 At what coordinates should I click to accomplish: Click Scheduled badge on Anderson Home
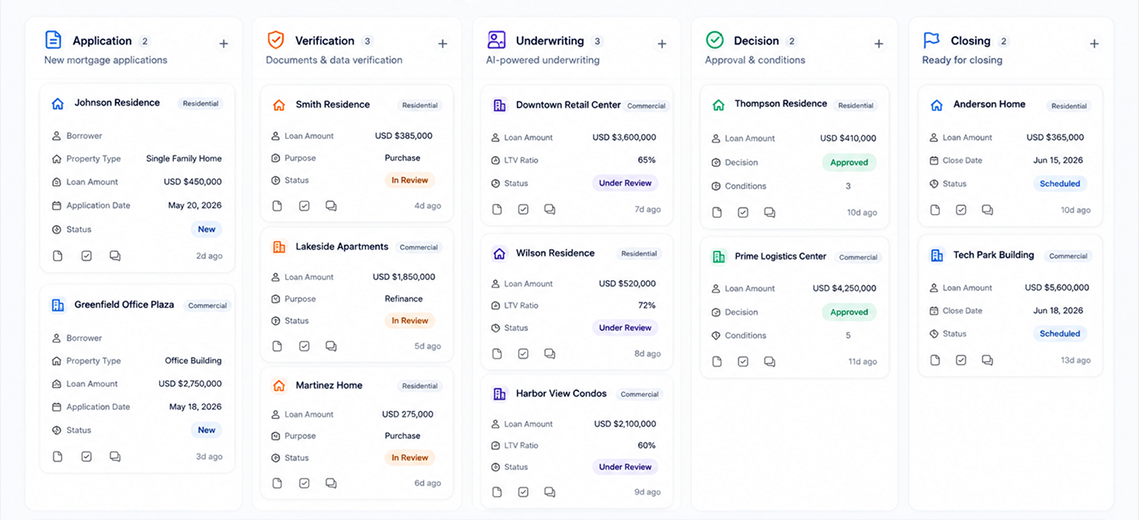[x=1060, y=183]
